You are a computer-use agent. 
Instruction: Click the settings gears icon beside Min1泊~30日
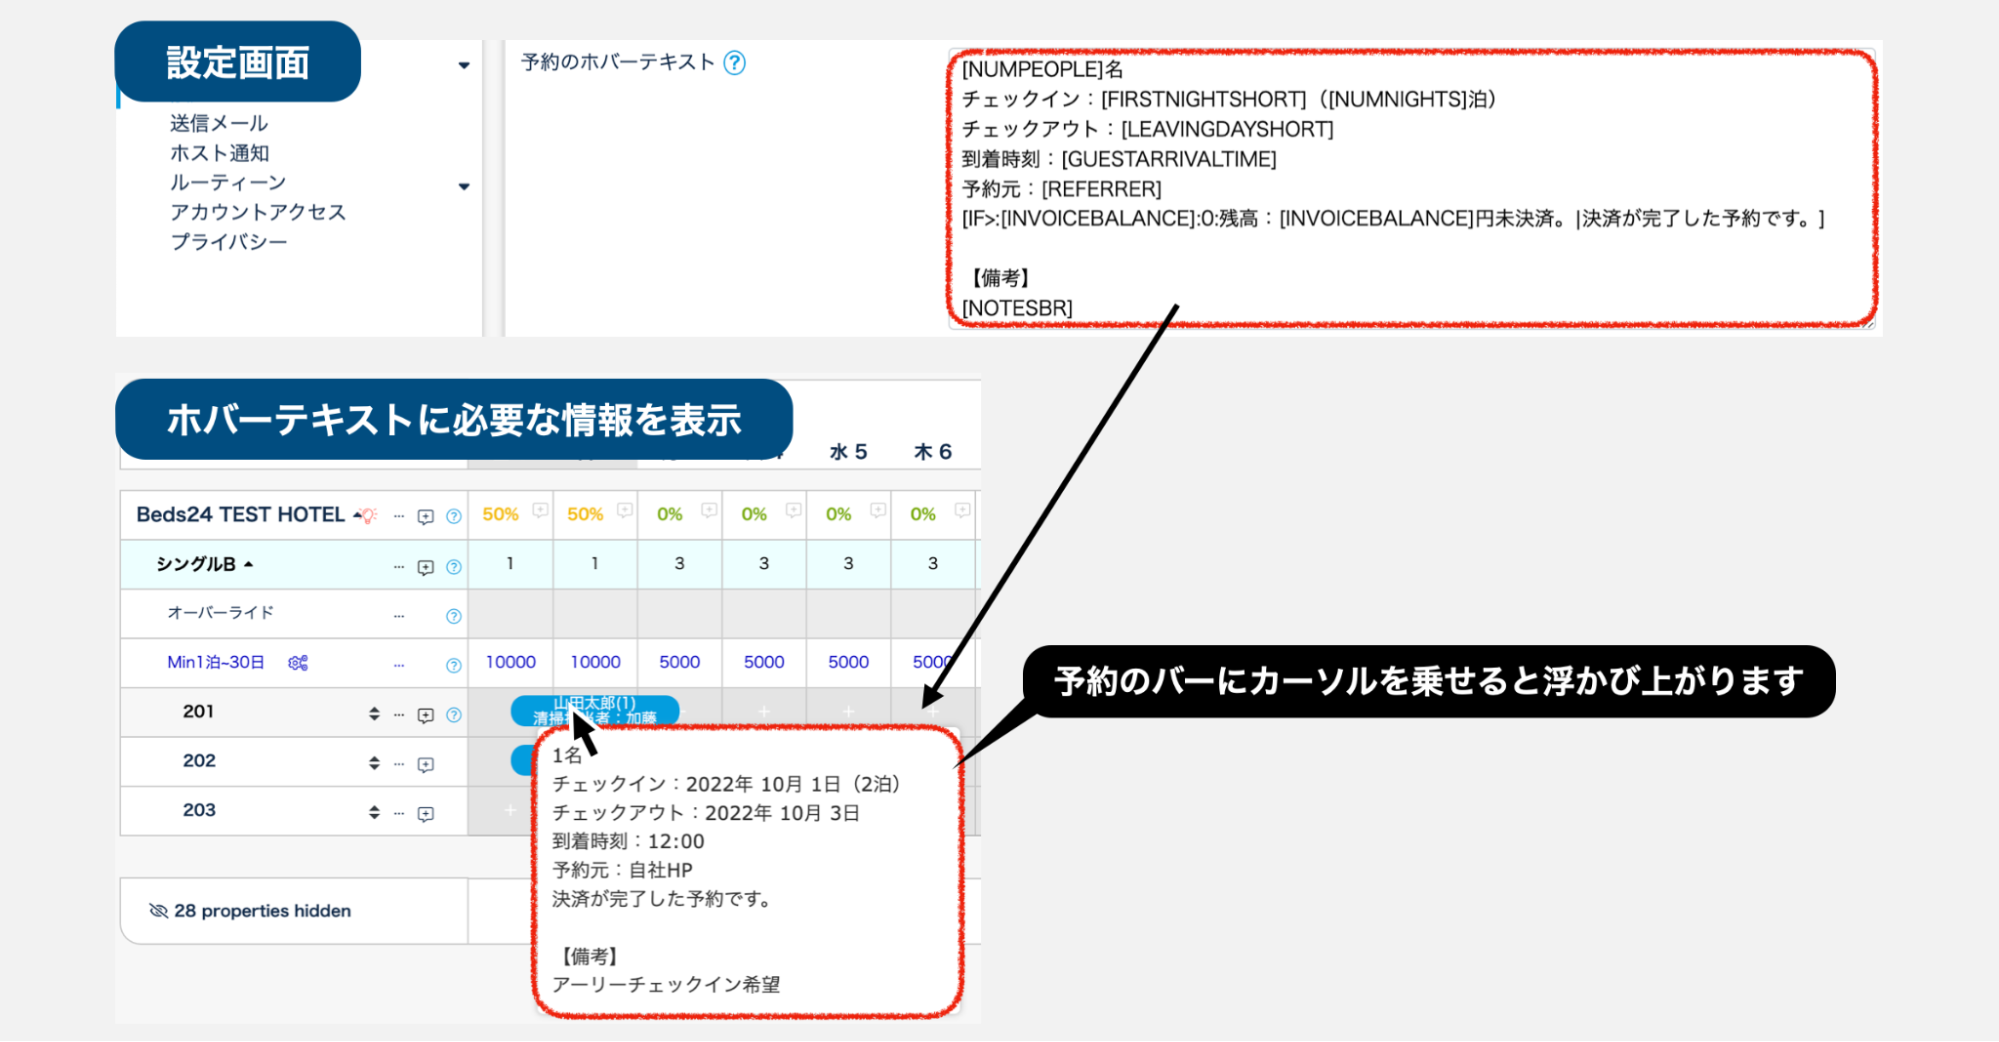(x=298, y=663)
